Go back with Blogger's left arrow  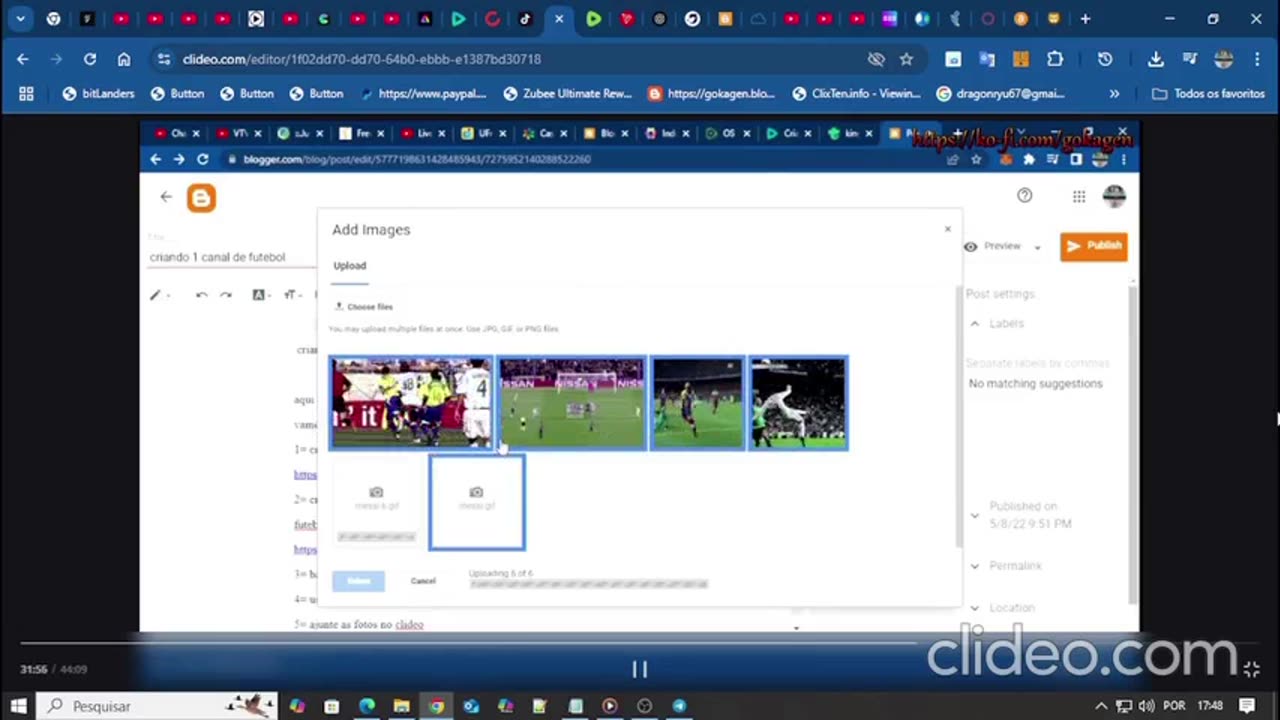(166, 197)
